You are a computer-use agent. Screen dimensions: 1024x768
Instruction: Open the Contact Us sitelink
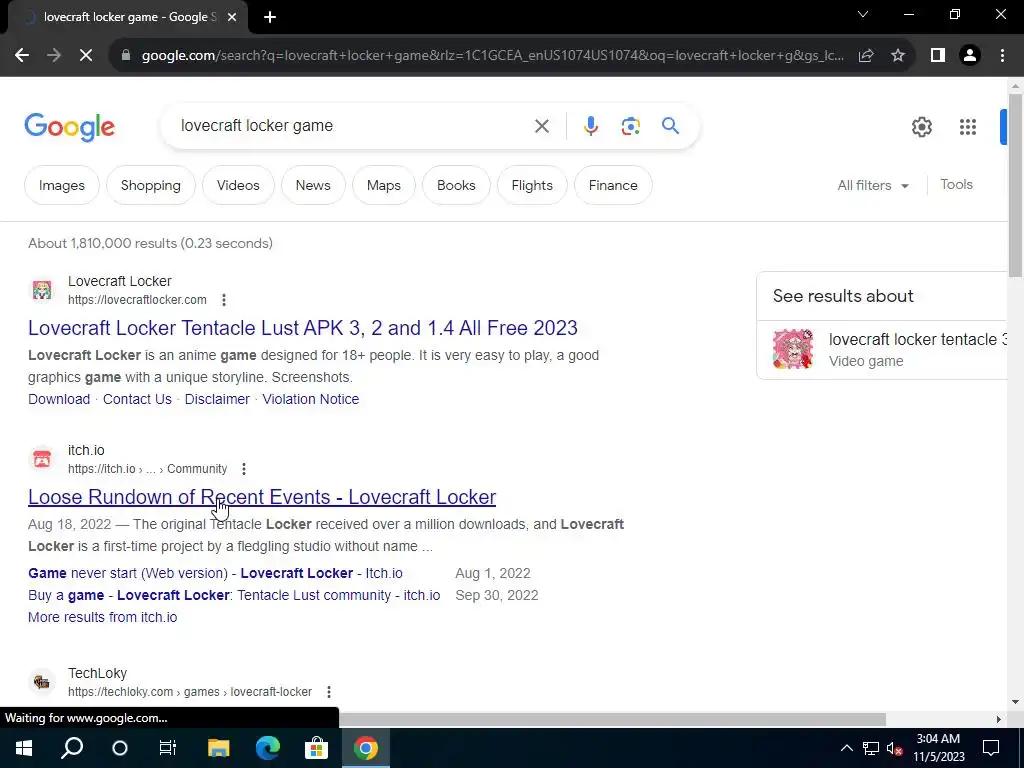point(137,399)
